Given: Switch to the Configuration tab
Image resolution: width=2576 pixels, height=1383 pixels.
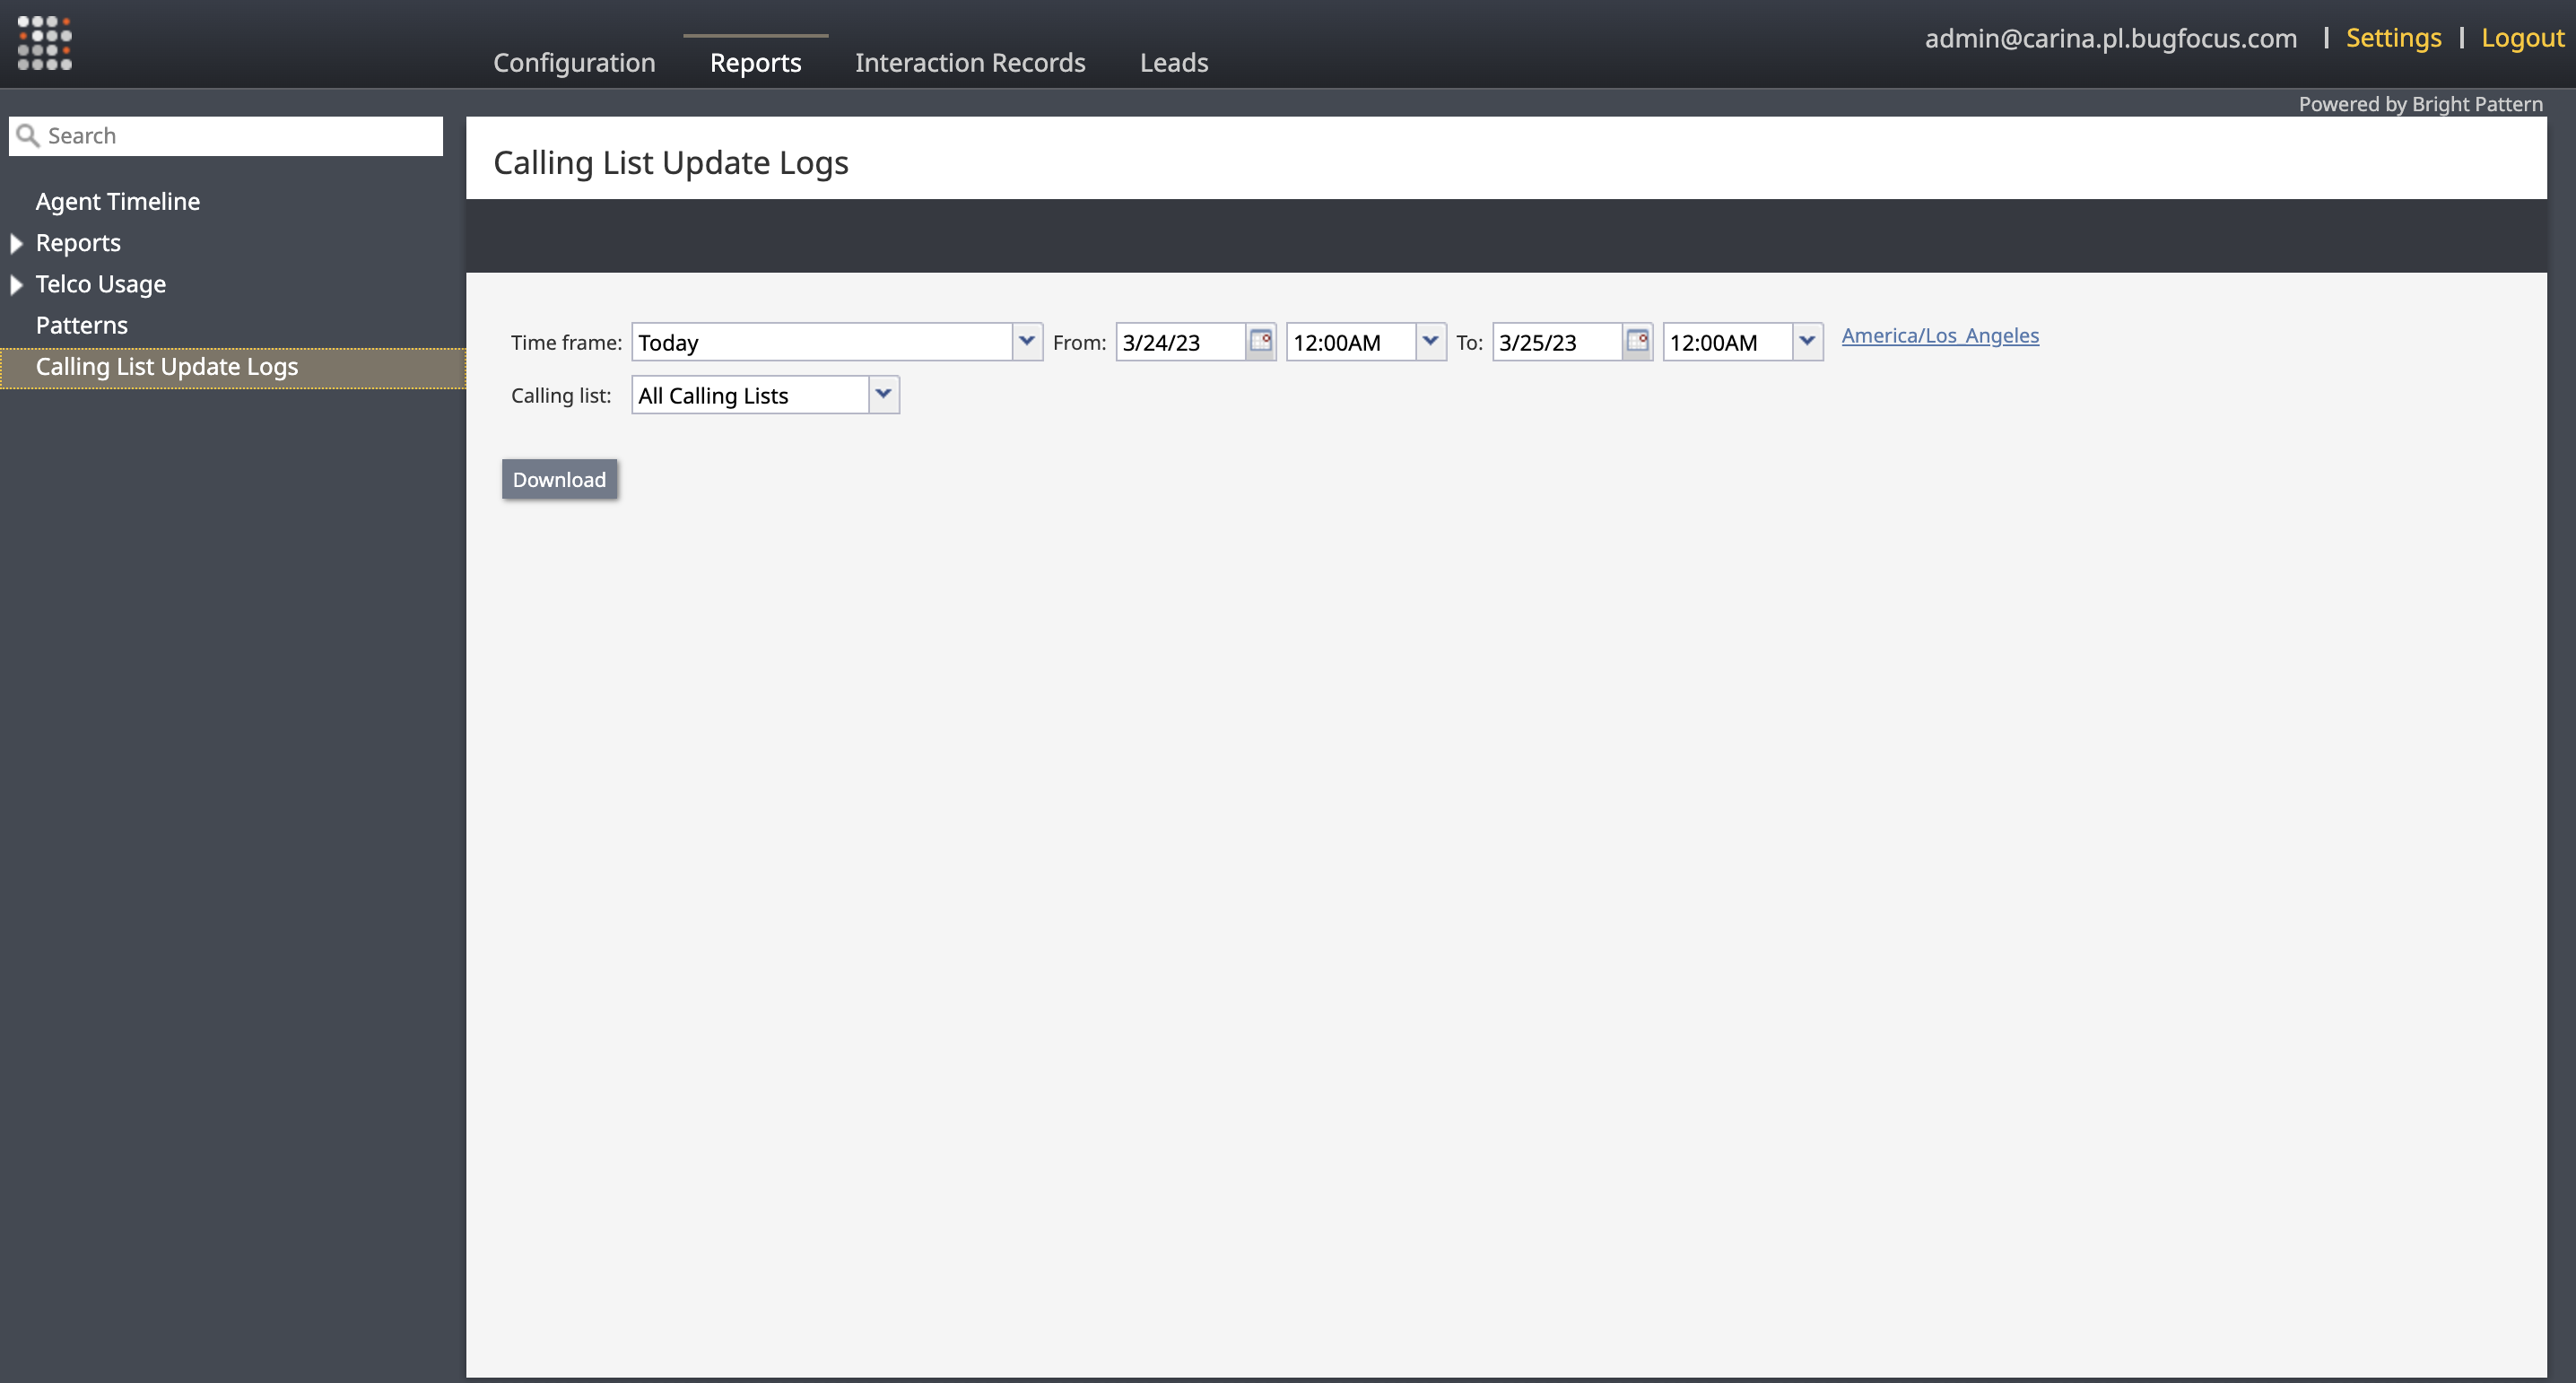Looking at the screenshot, I should [x=574, y=62].
